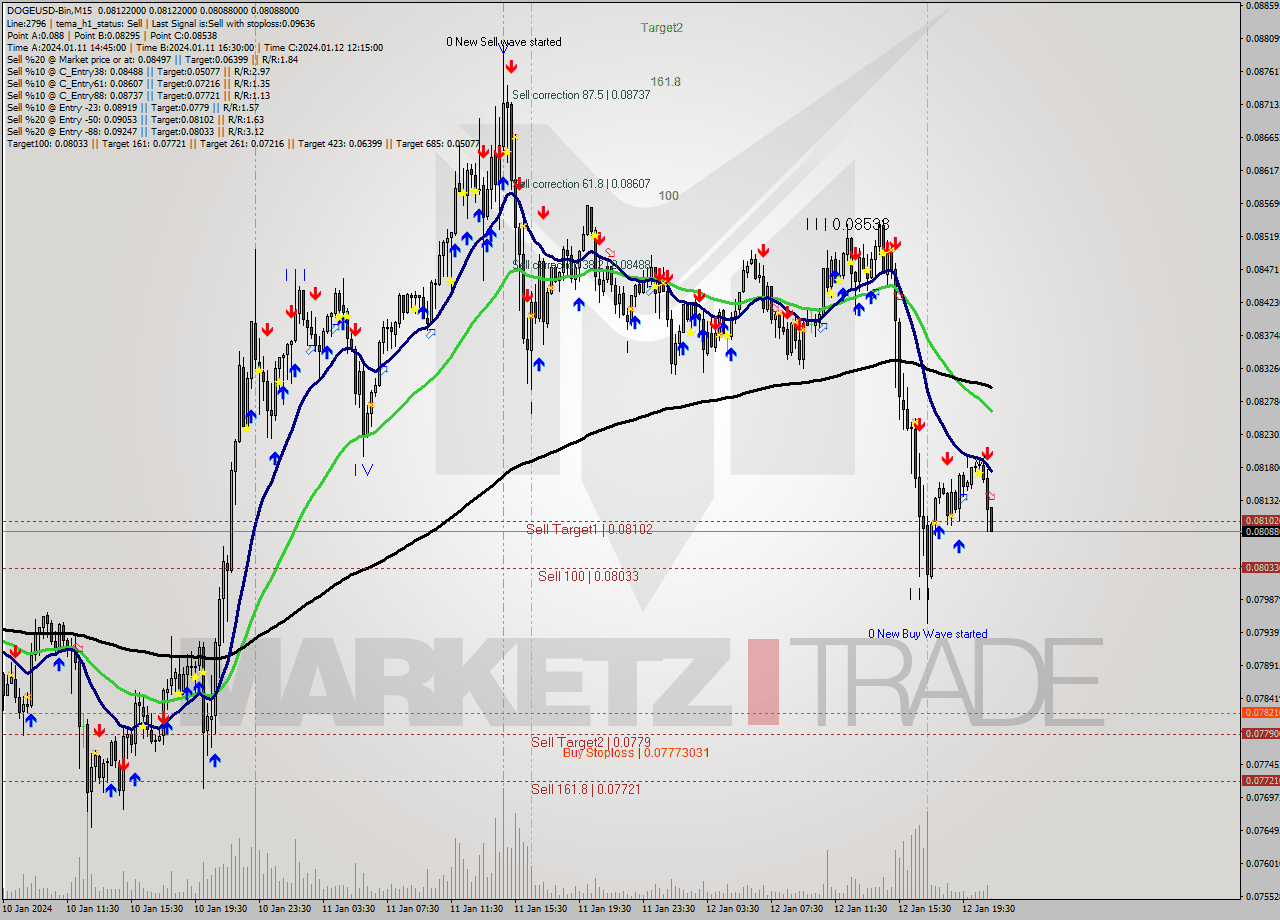Image resolution: width=1280 pixels, height=920 pixels.
Task: Click the red 0.08102 price tag on axis
Action: click(1260, 521)
